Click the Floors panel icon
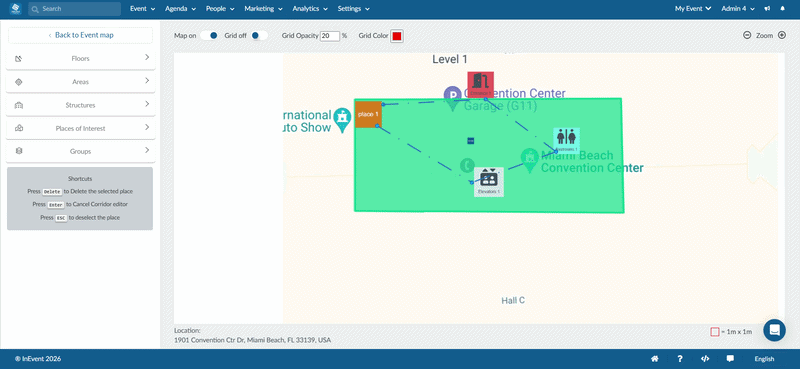The height and width of the screenshot is (369, 800). point(19,59)
